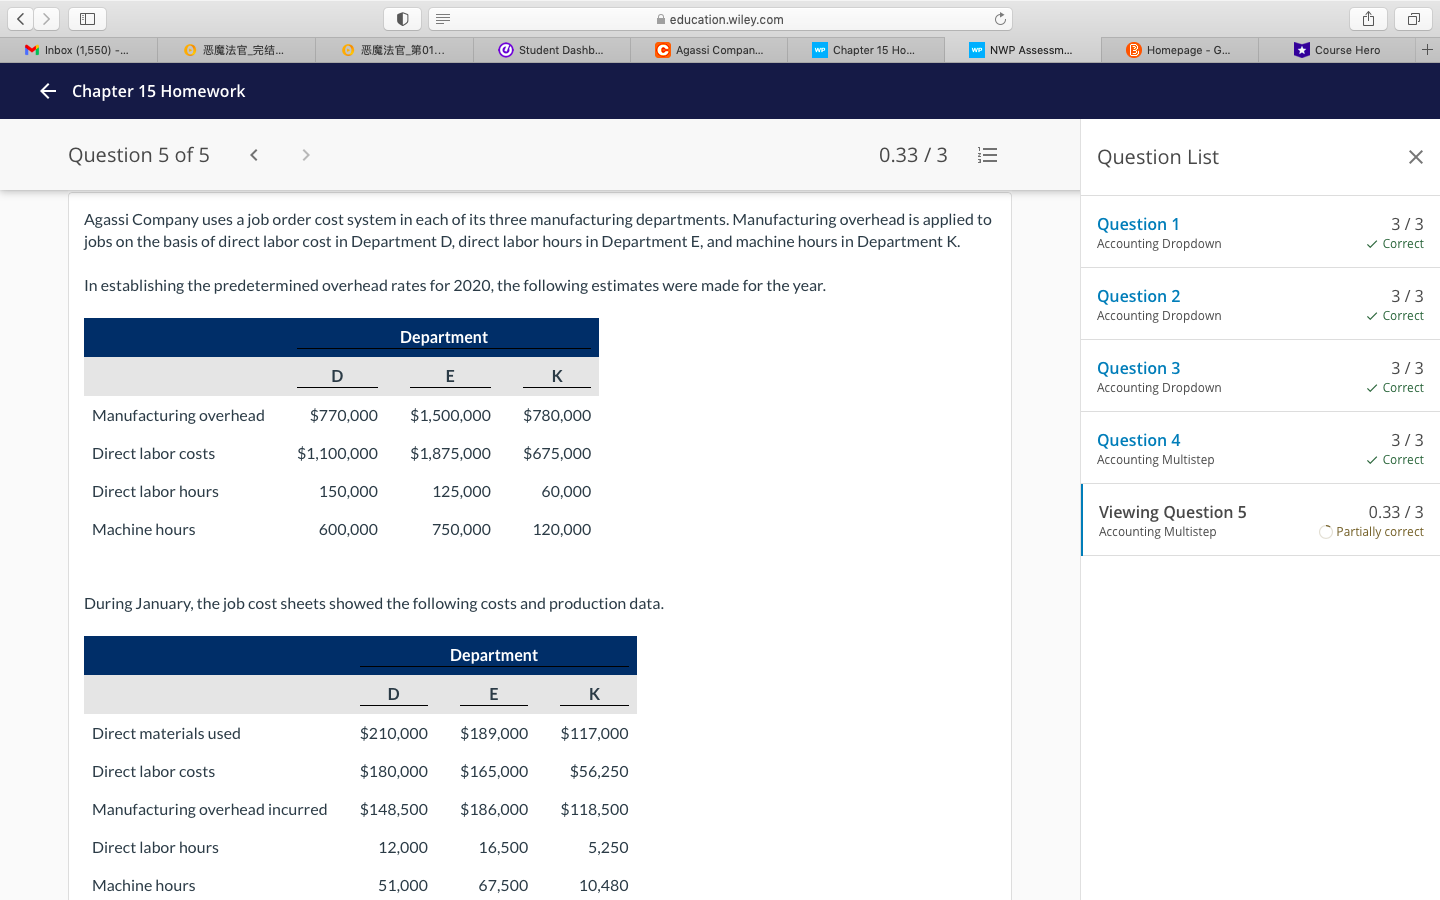Close the Question List panel
This screenshot has width=1440, height=900.
pyautogui.click(x=1416, y=157)
